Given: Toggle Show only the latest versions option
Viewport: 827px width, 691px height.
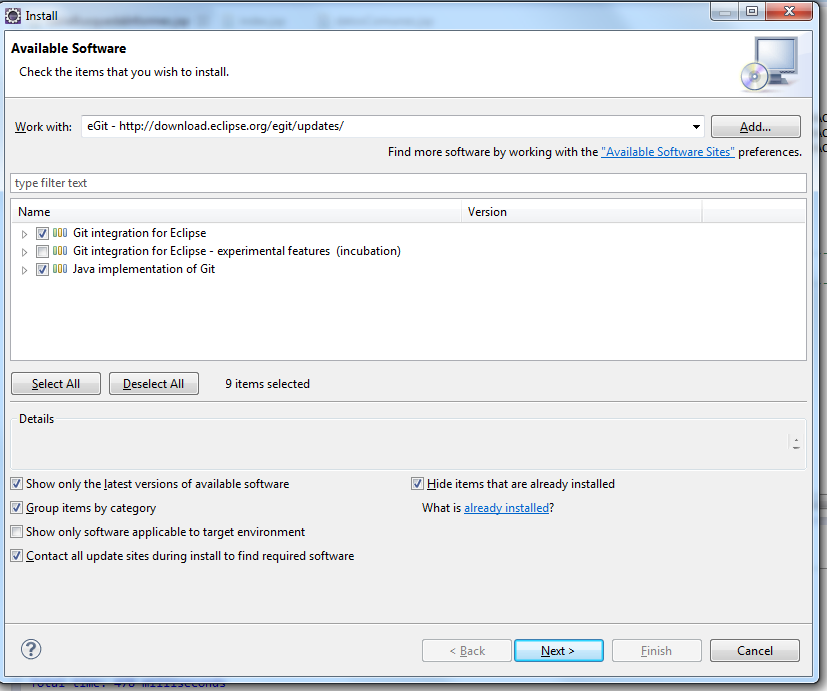Looking at the screenshot, I should click(x=17, y=484).
